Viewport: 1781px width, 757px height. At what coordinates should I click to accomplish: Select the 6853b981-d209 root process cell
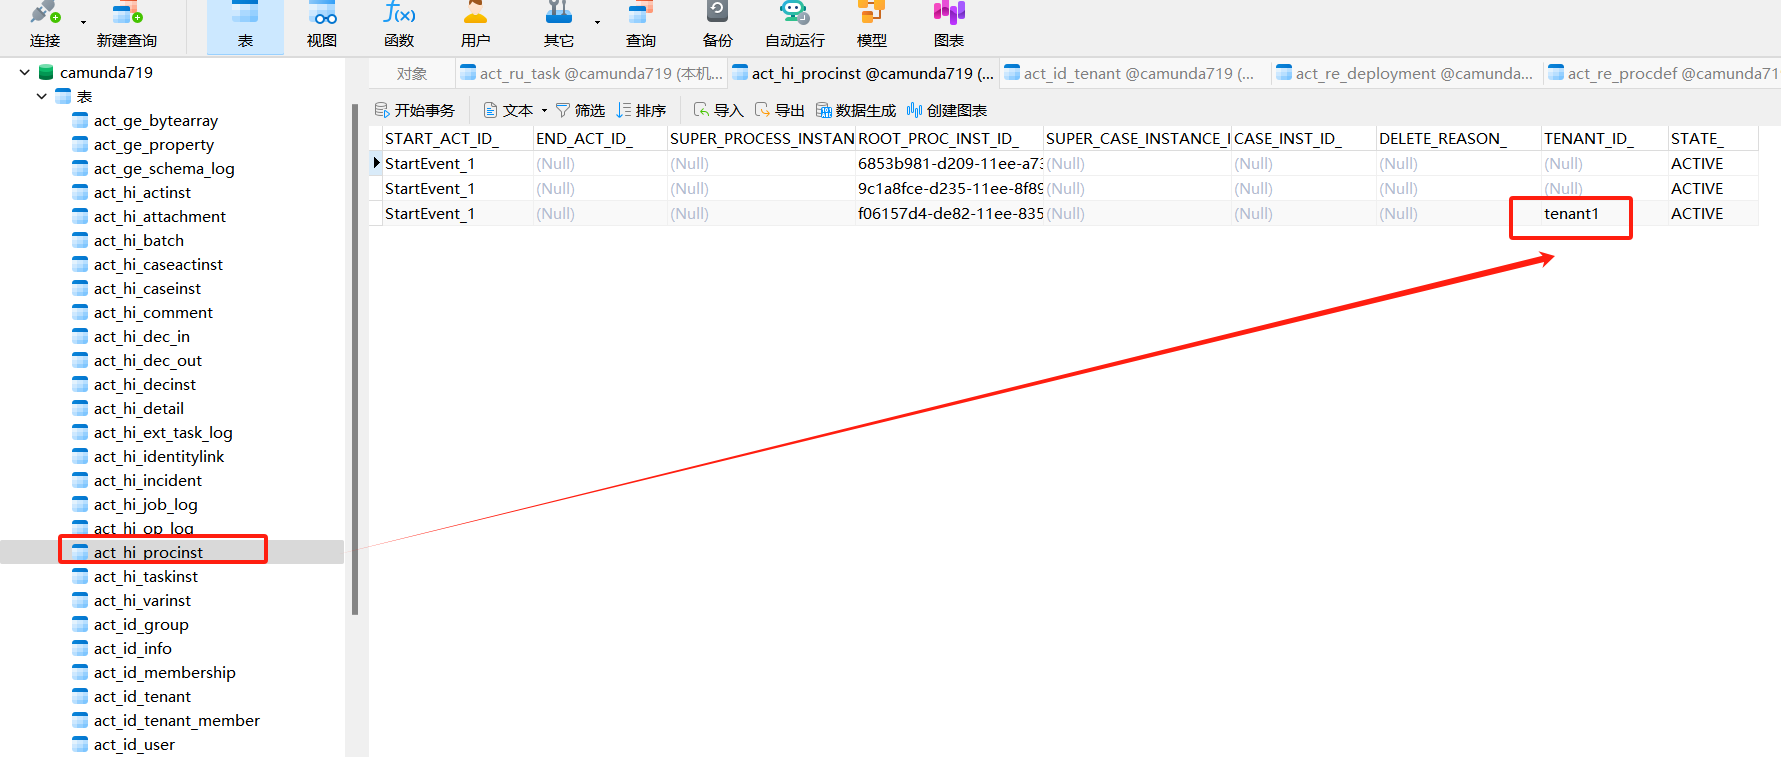pyautogui.click(x=949, y=163)
